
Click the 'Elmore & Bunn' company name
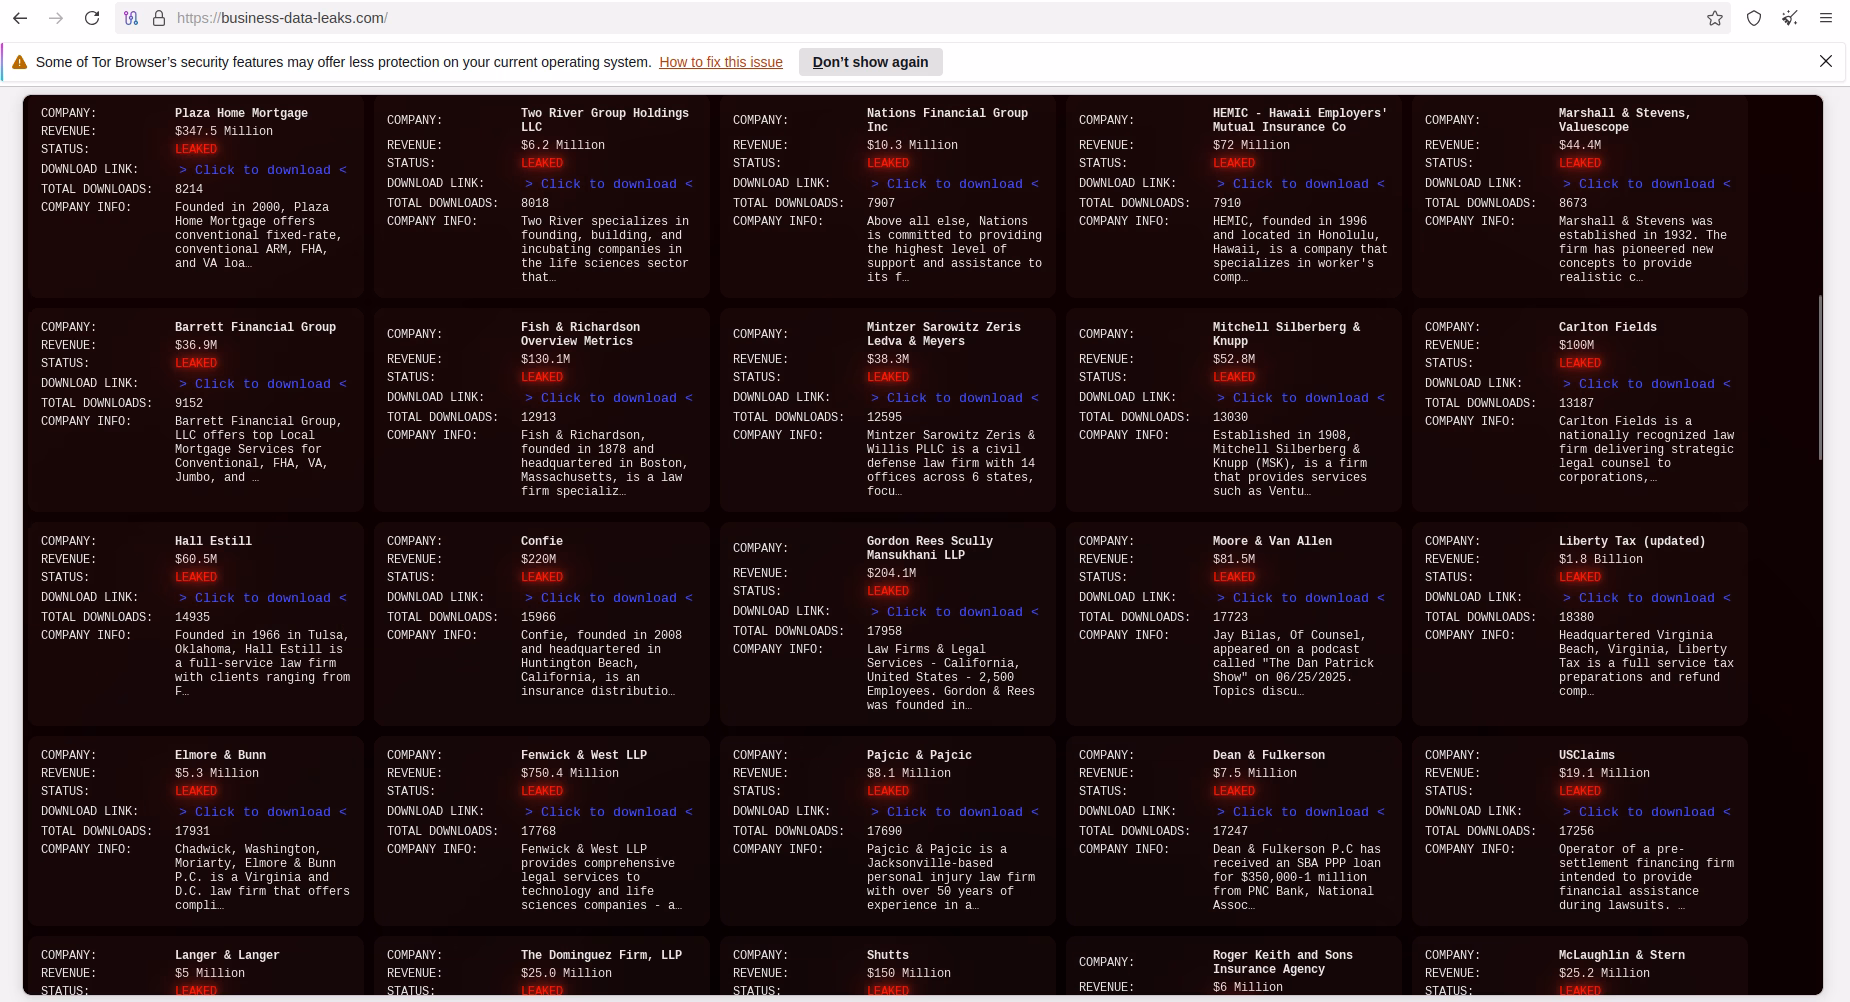click(220, 755)
